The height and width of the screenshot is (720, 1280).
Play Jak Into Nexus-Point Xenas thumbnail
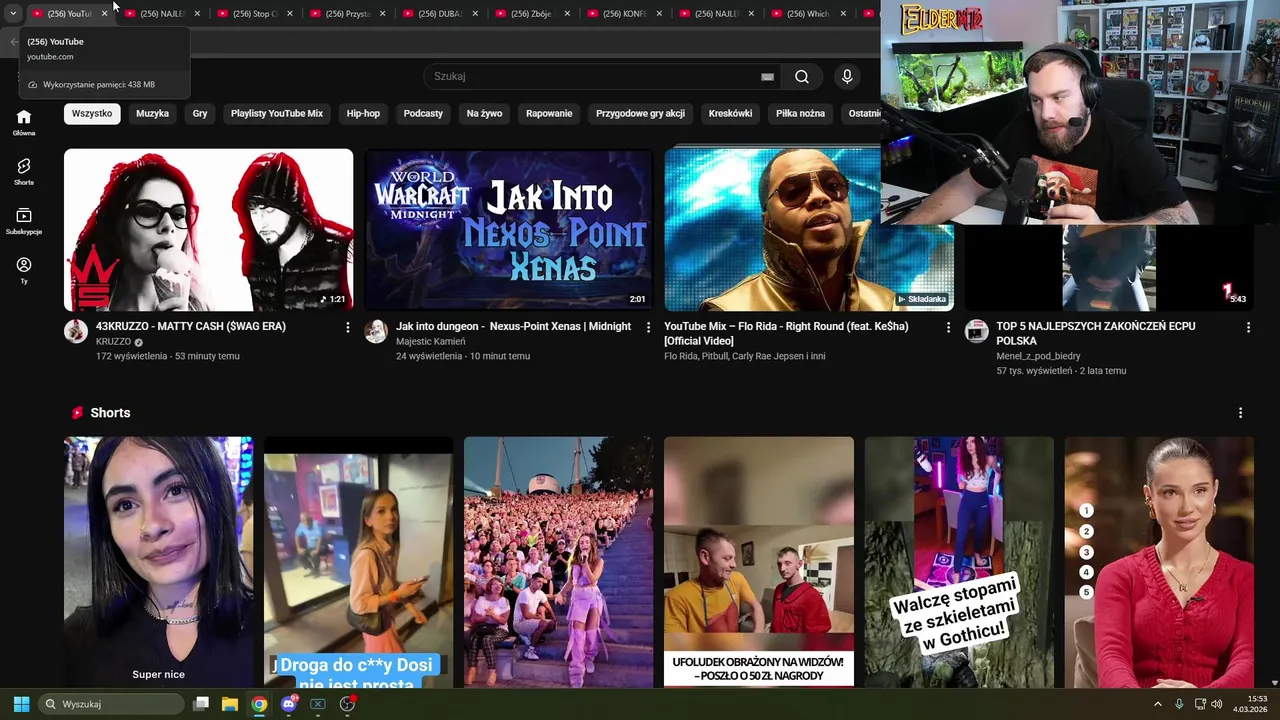pyautogui.click(x=508, y=230)
